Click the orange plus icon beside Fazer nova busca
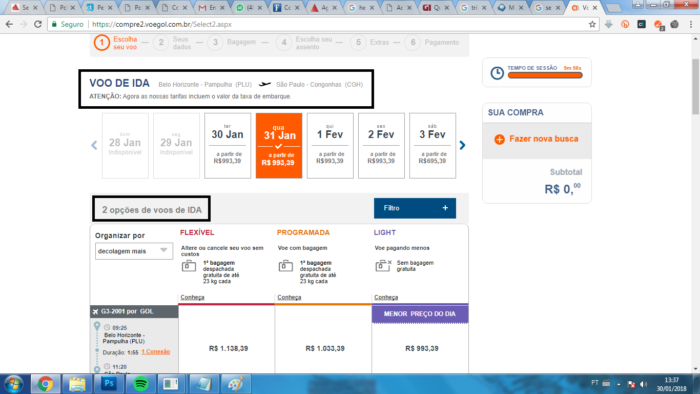 [500, 139]
